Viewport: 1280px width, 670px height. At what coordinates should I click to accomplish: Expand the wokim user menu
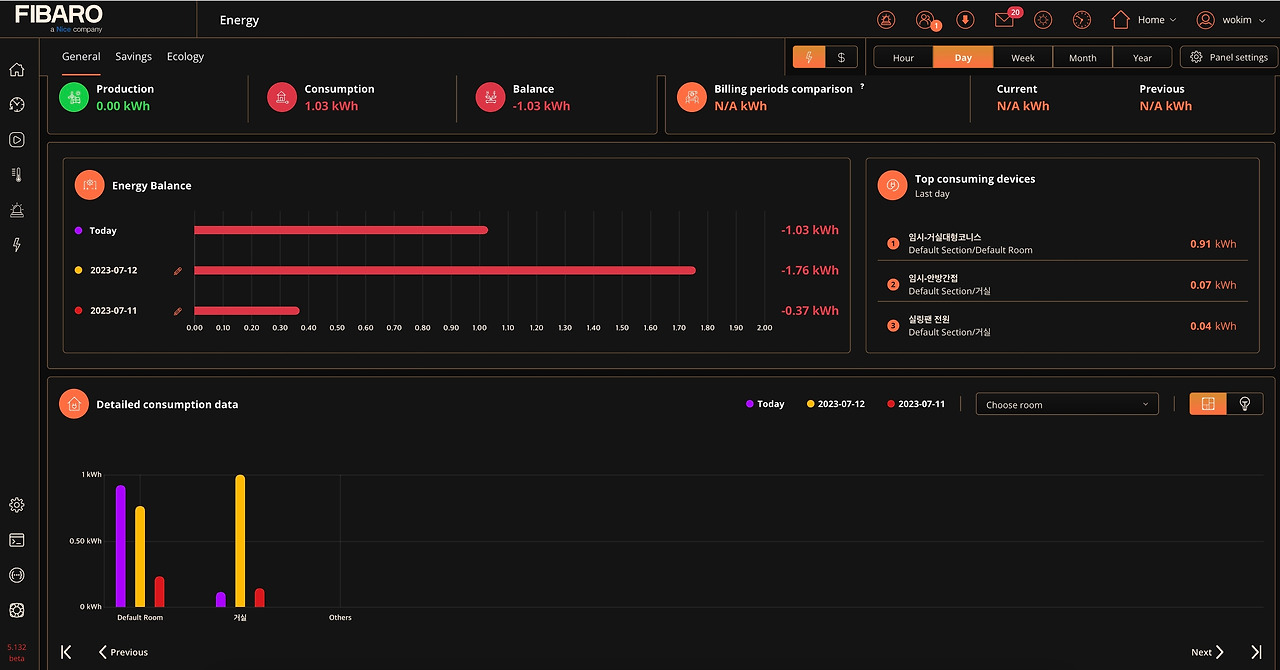[x=1231, y=20]
